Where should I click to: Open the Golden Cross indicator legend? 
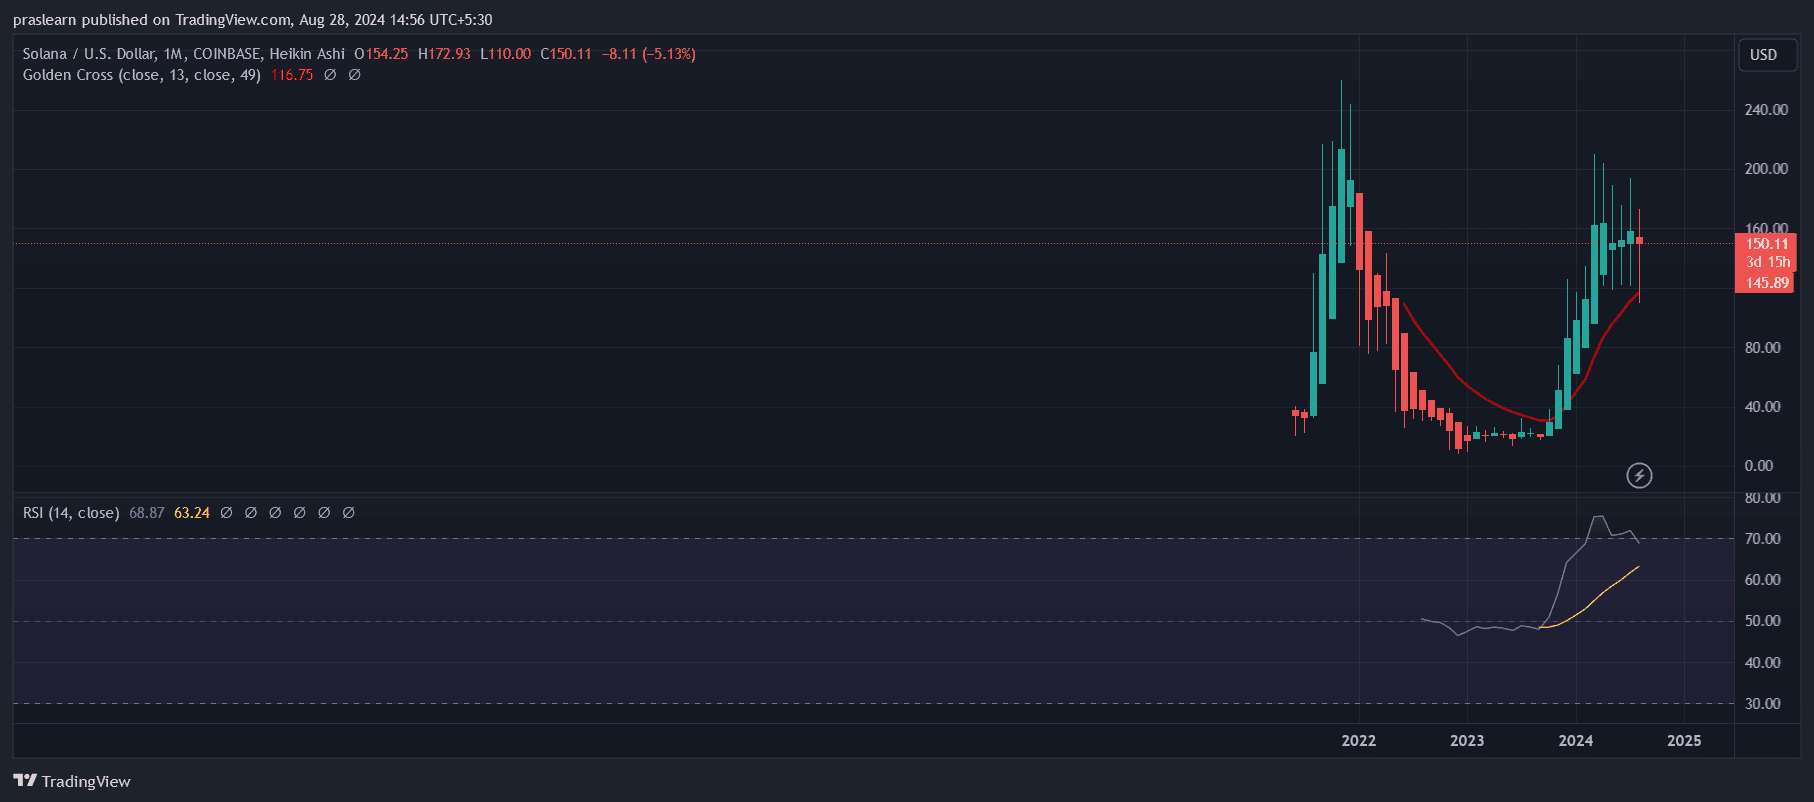coord(142,75)
